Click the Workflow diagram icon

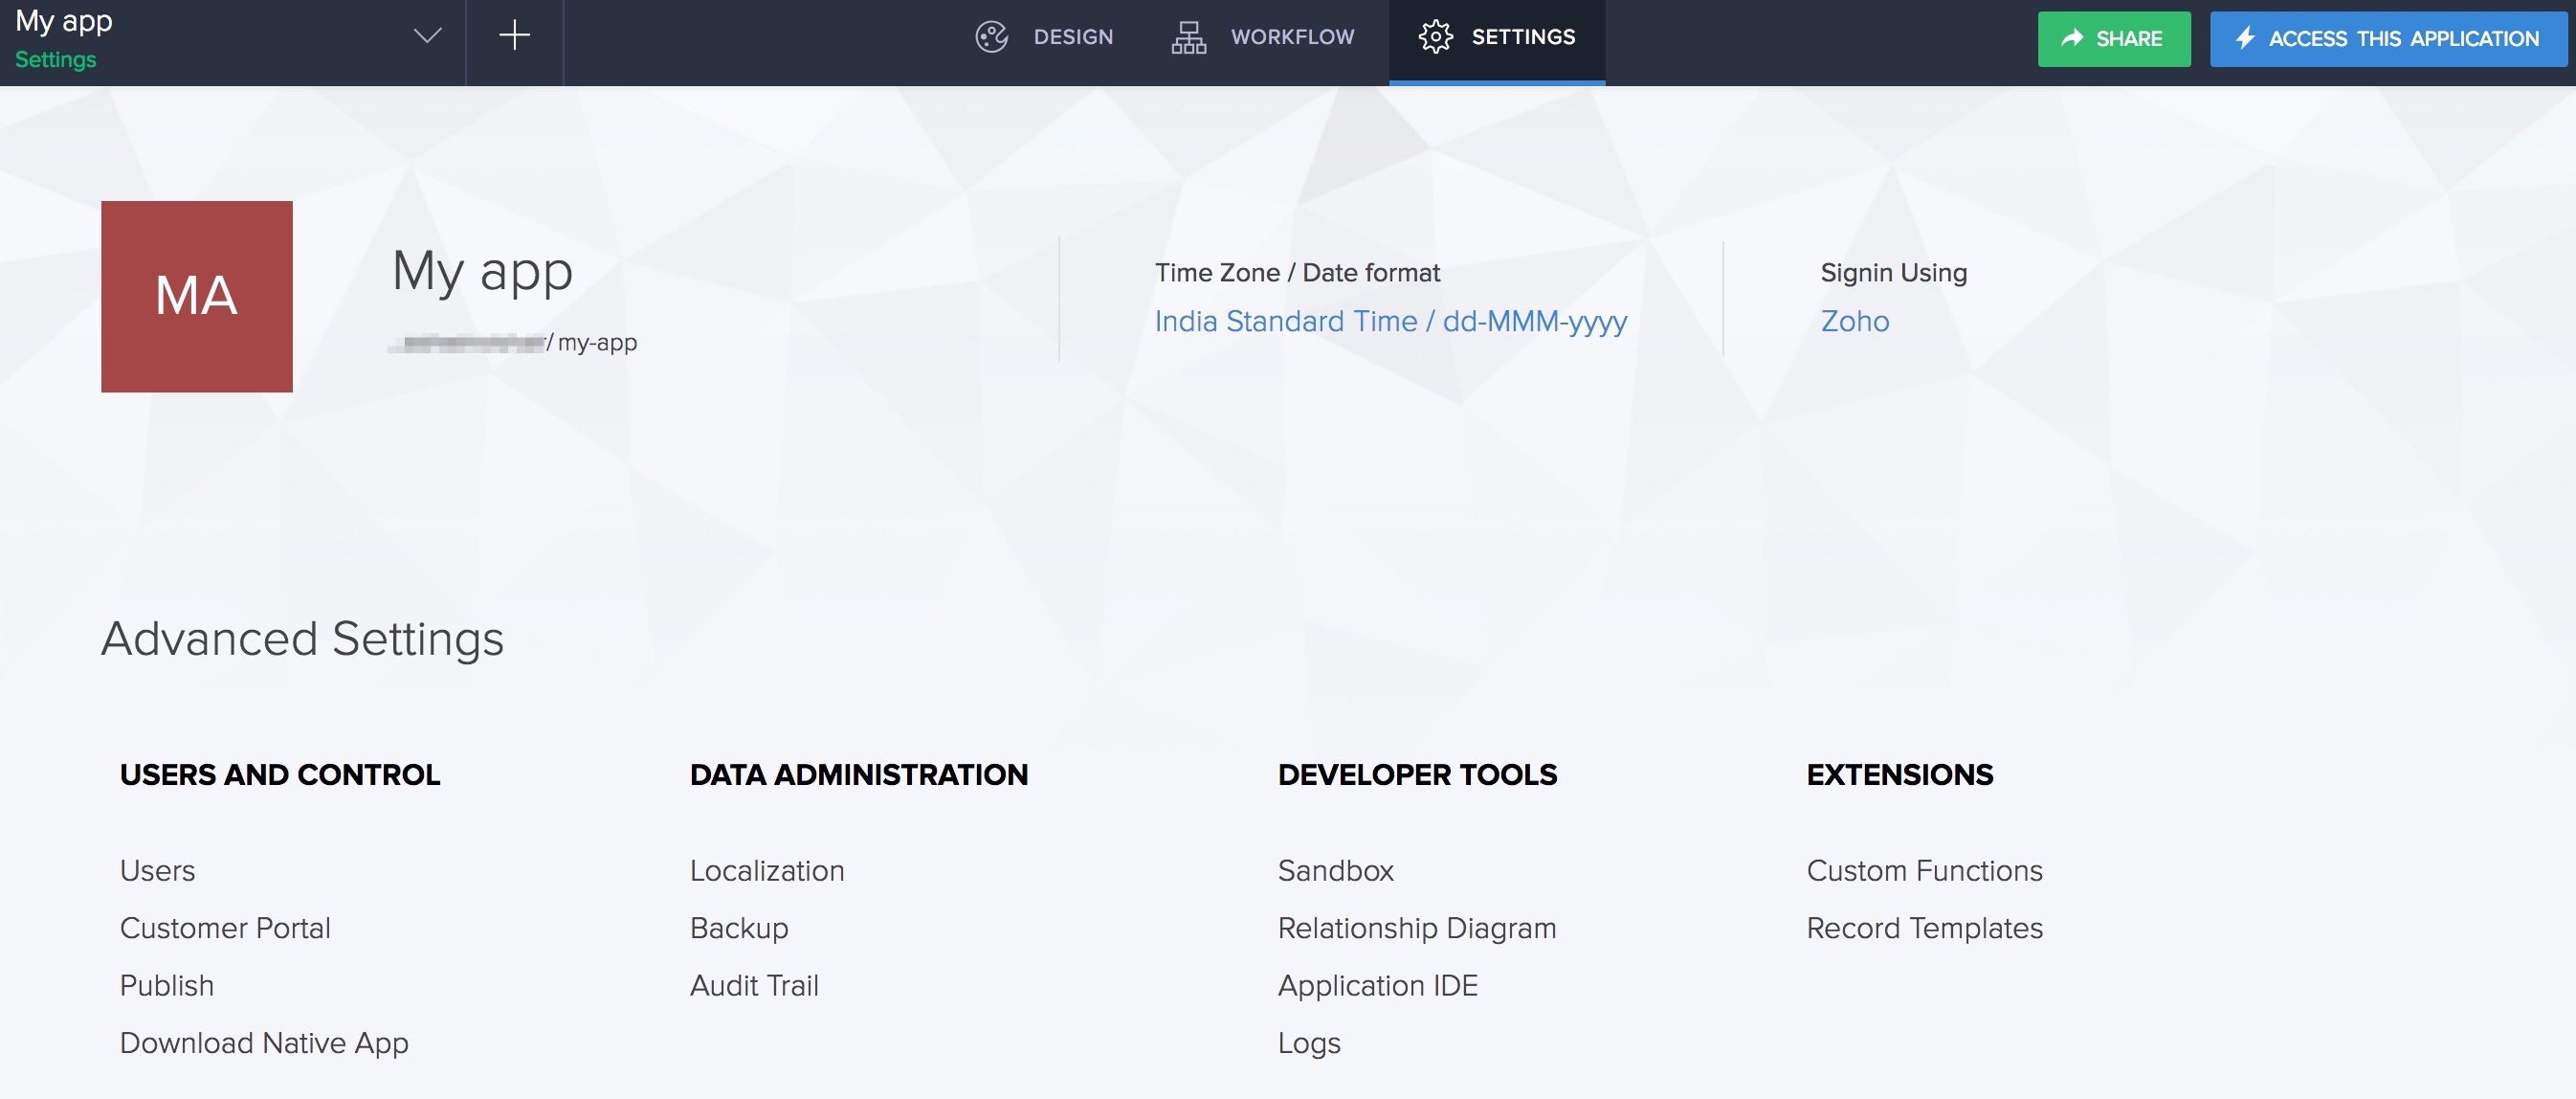(x=1188, y=37)
